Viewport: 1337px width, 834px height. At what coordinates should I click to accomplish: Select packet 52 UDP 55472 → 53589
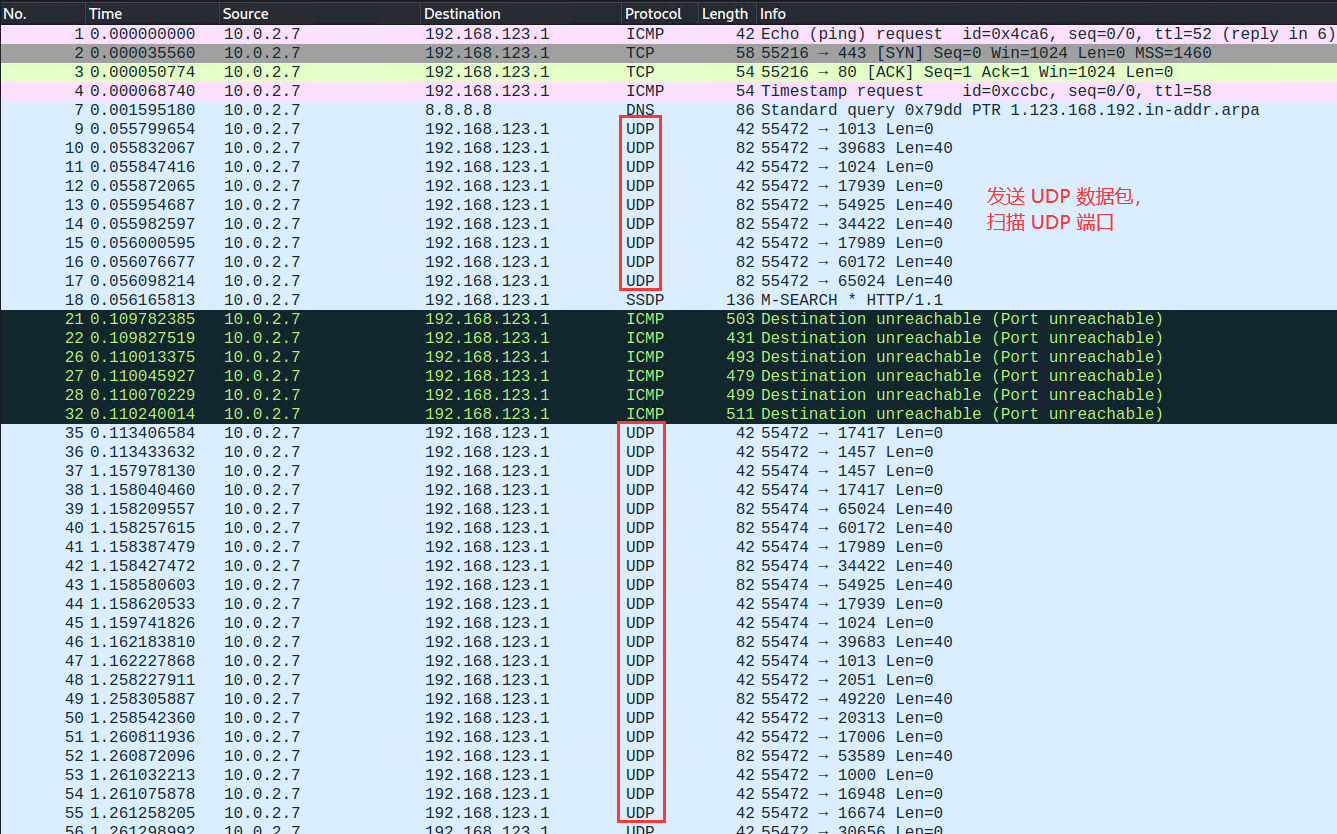[x=668, y=756]
